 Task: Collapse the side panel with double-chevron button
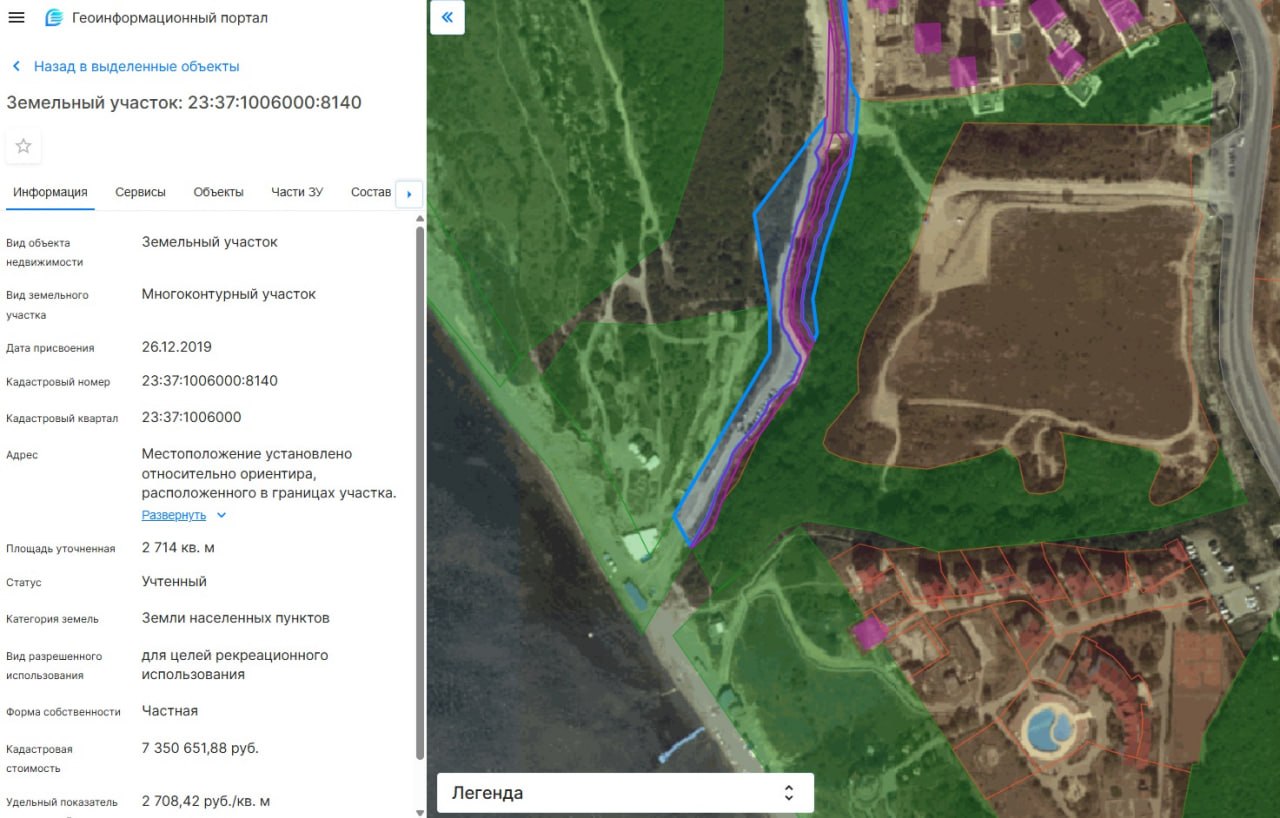point(447,17)
